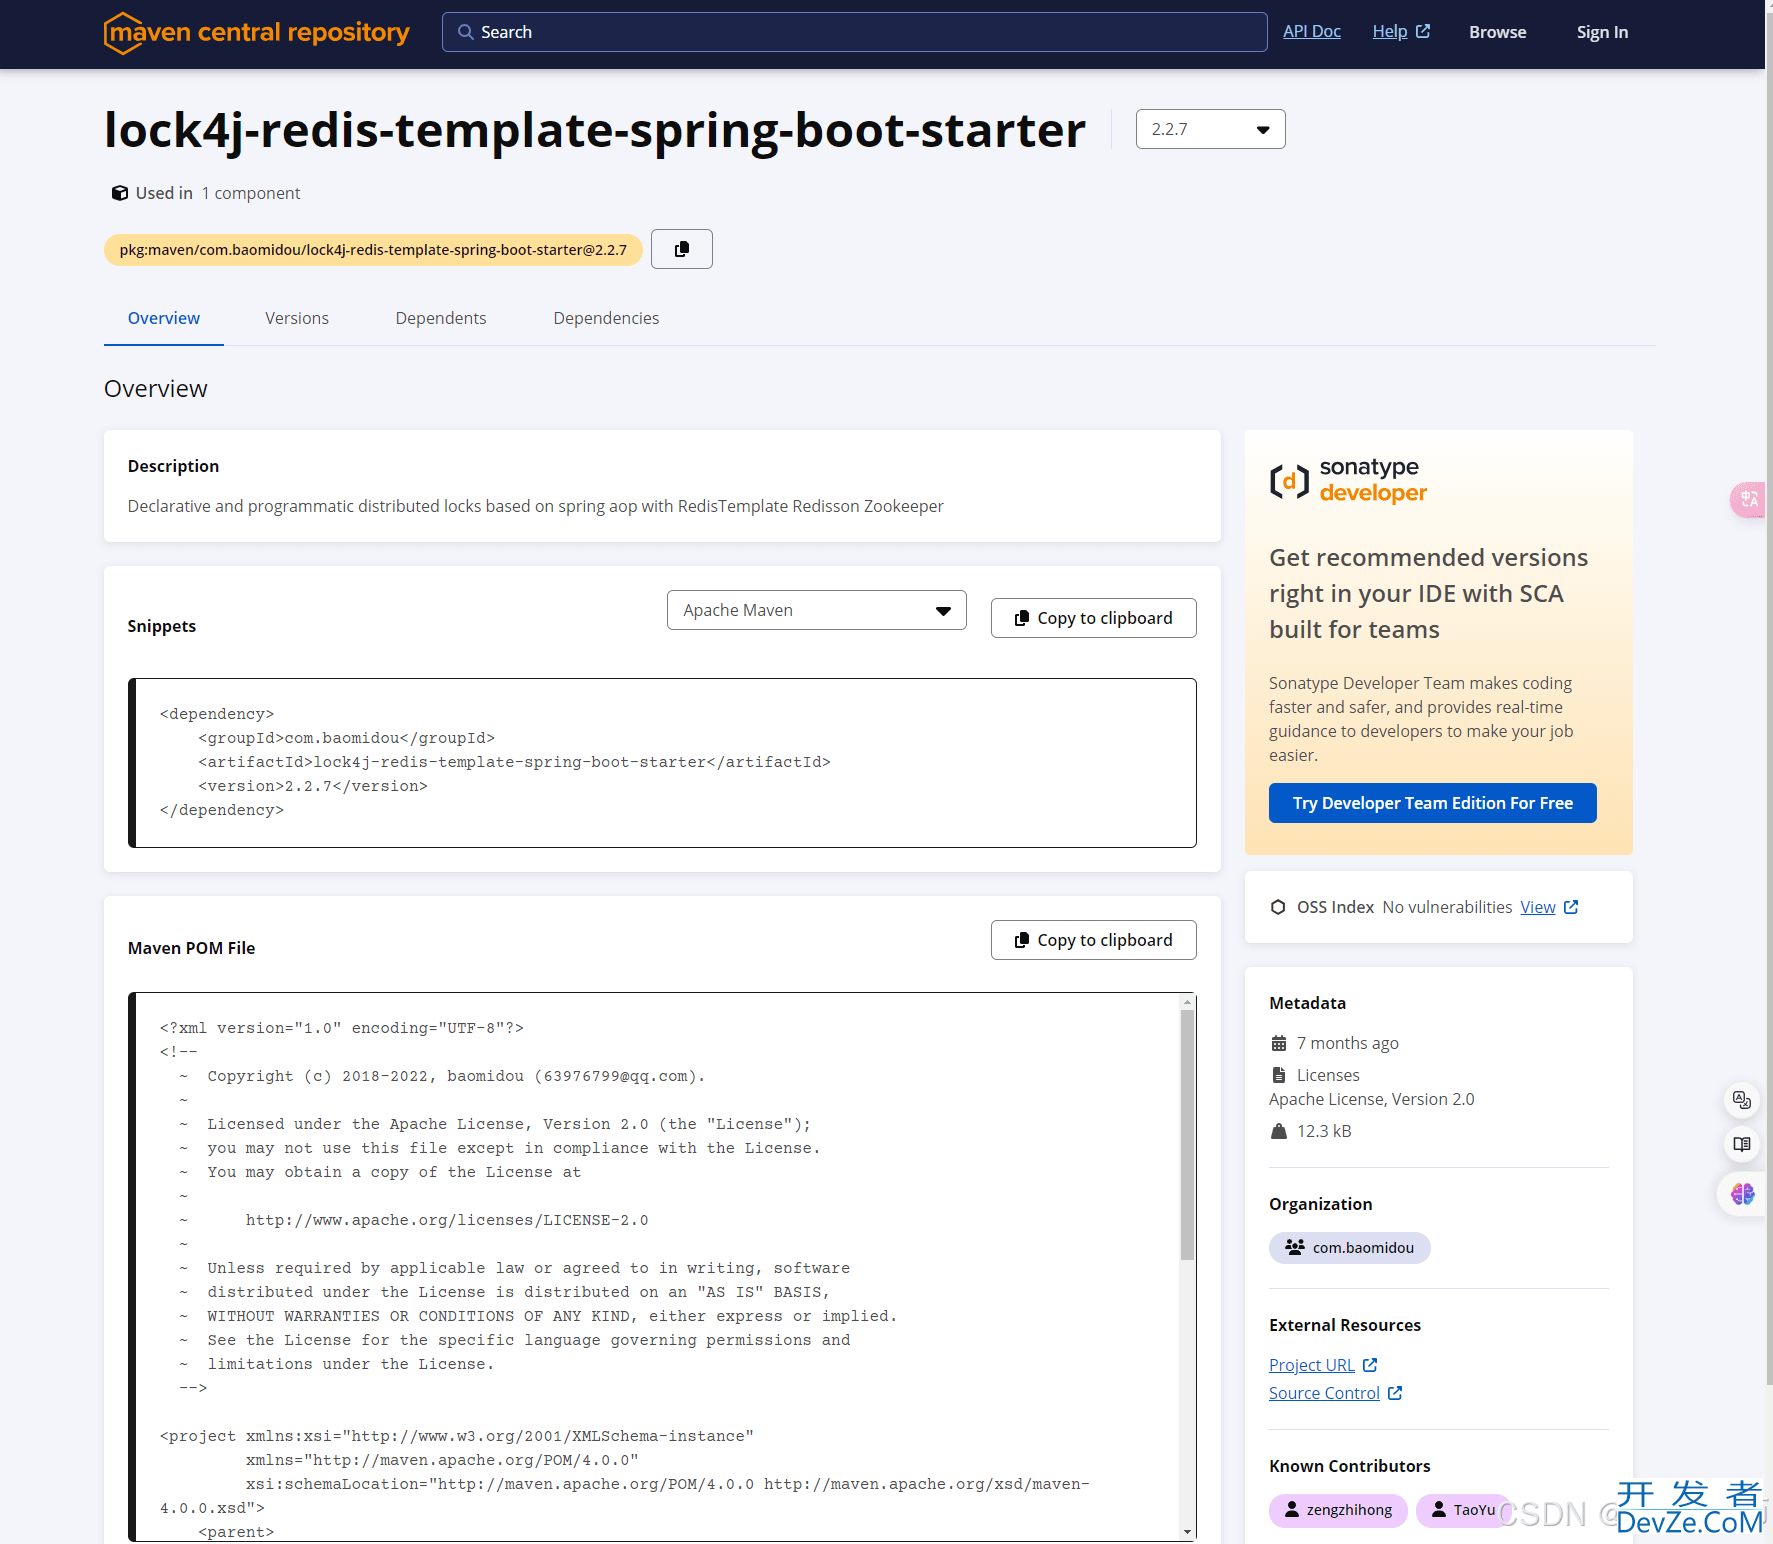
Task: Click the floating brain AI icon
Action: 1742,1194
